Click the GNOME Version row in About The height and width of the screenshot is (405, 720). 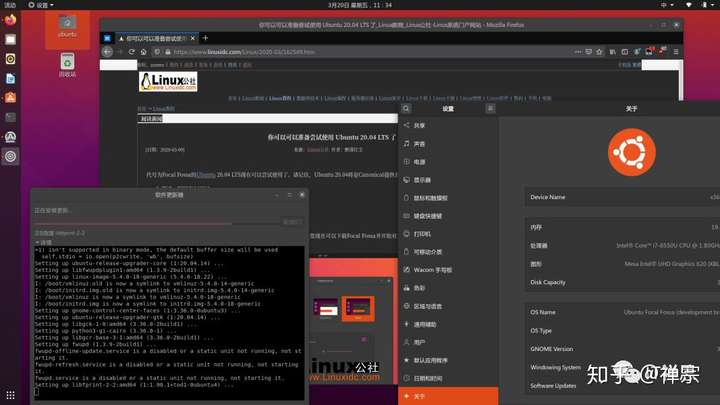pos(622,349)
